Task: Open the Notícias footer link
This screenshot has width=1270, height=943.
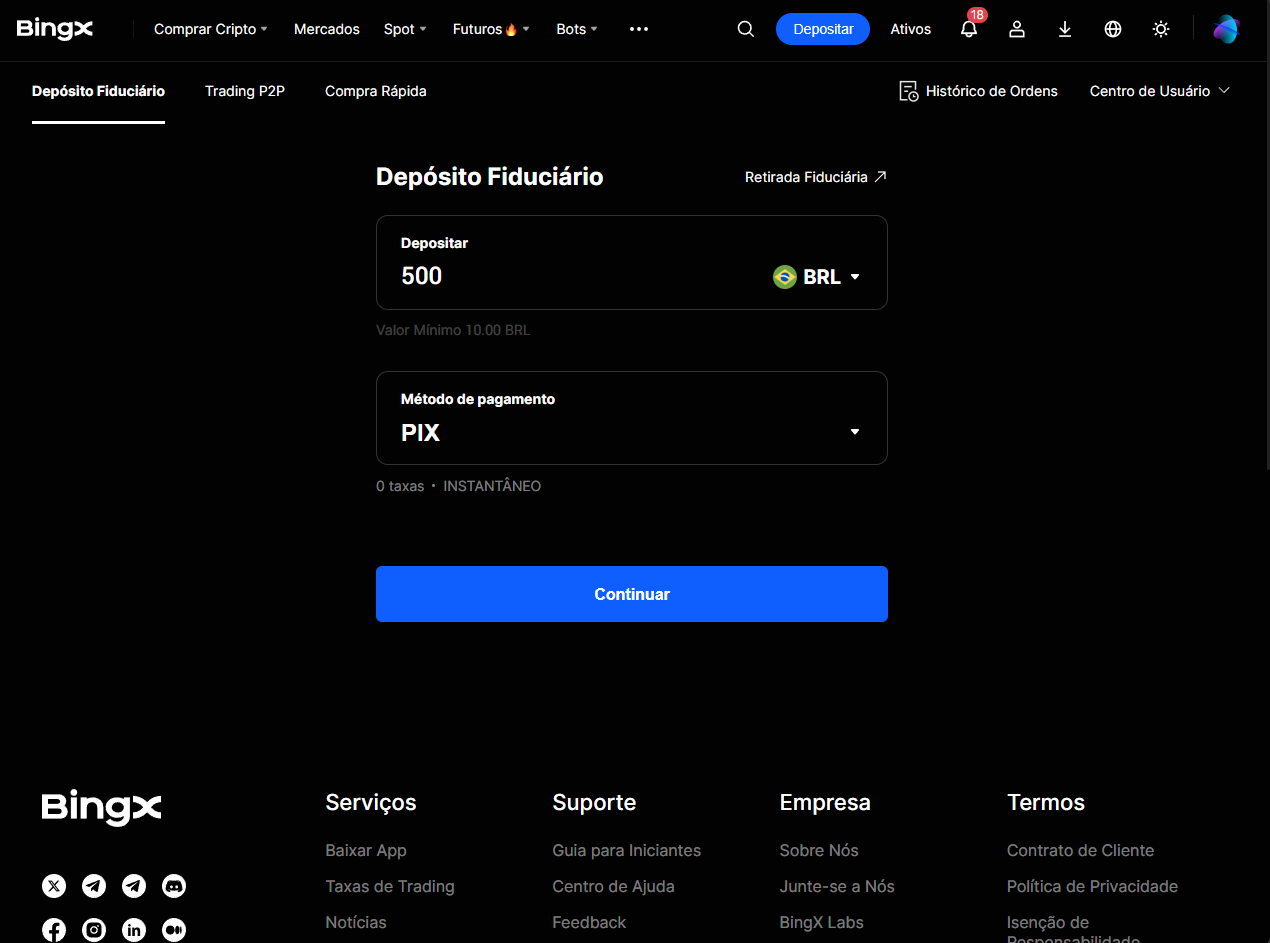Action: tap(356, 922)
